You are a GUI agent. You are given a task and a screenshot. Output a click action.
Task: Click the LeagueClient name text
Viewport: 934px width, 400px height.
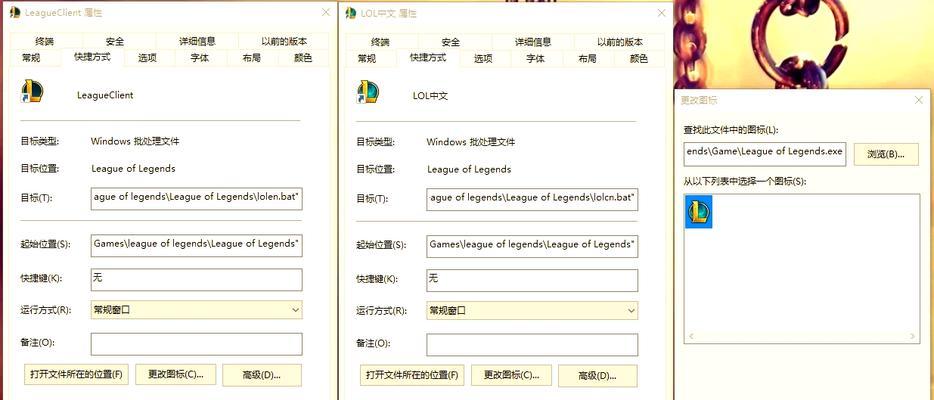pyautogui.click(x=105, y=95)
